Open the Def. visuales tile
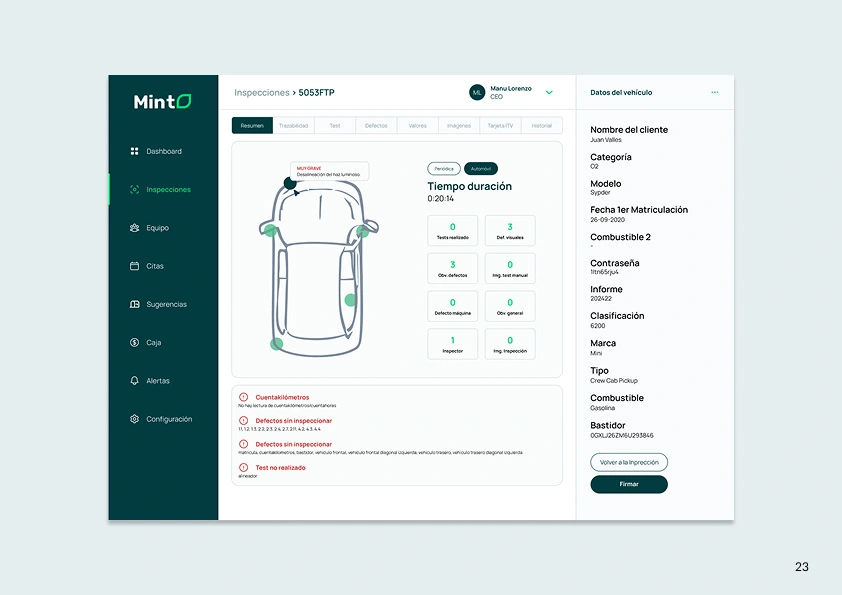Image resolution: width=842 pixels, height=595 pixels. (x=510, y=231)
